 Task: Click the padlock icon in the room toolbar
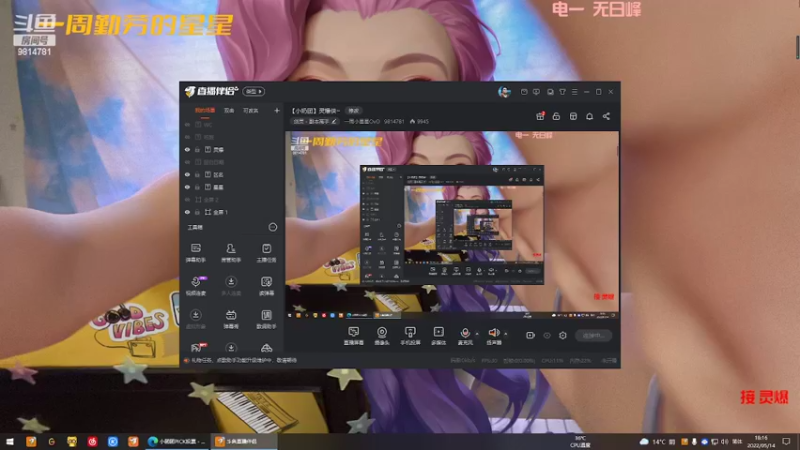tap(556, 116)
